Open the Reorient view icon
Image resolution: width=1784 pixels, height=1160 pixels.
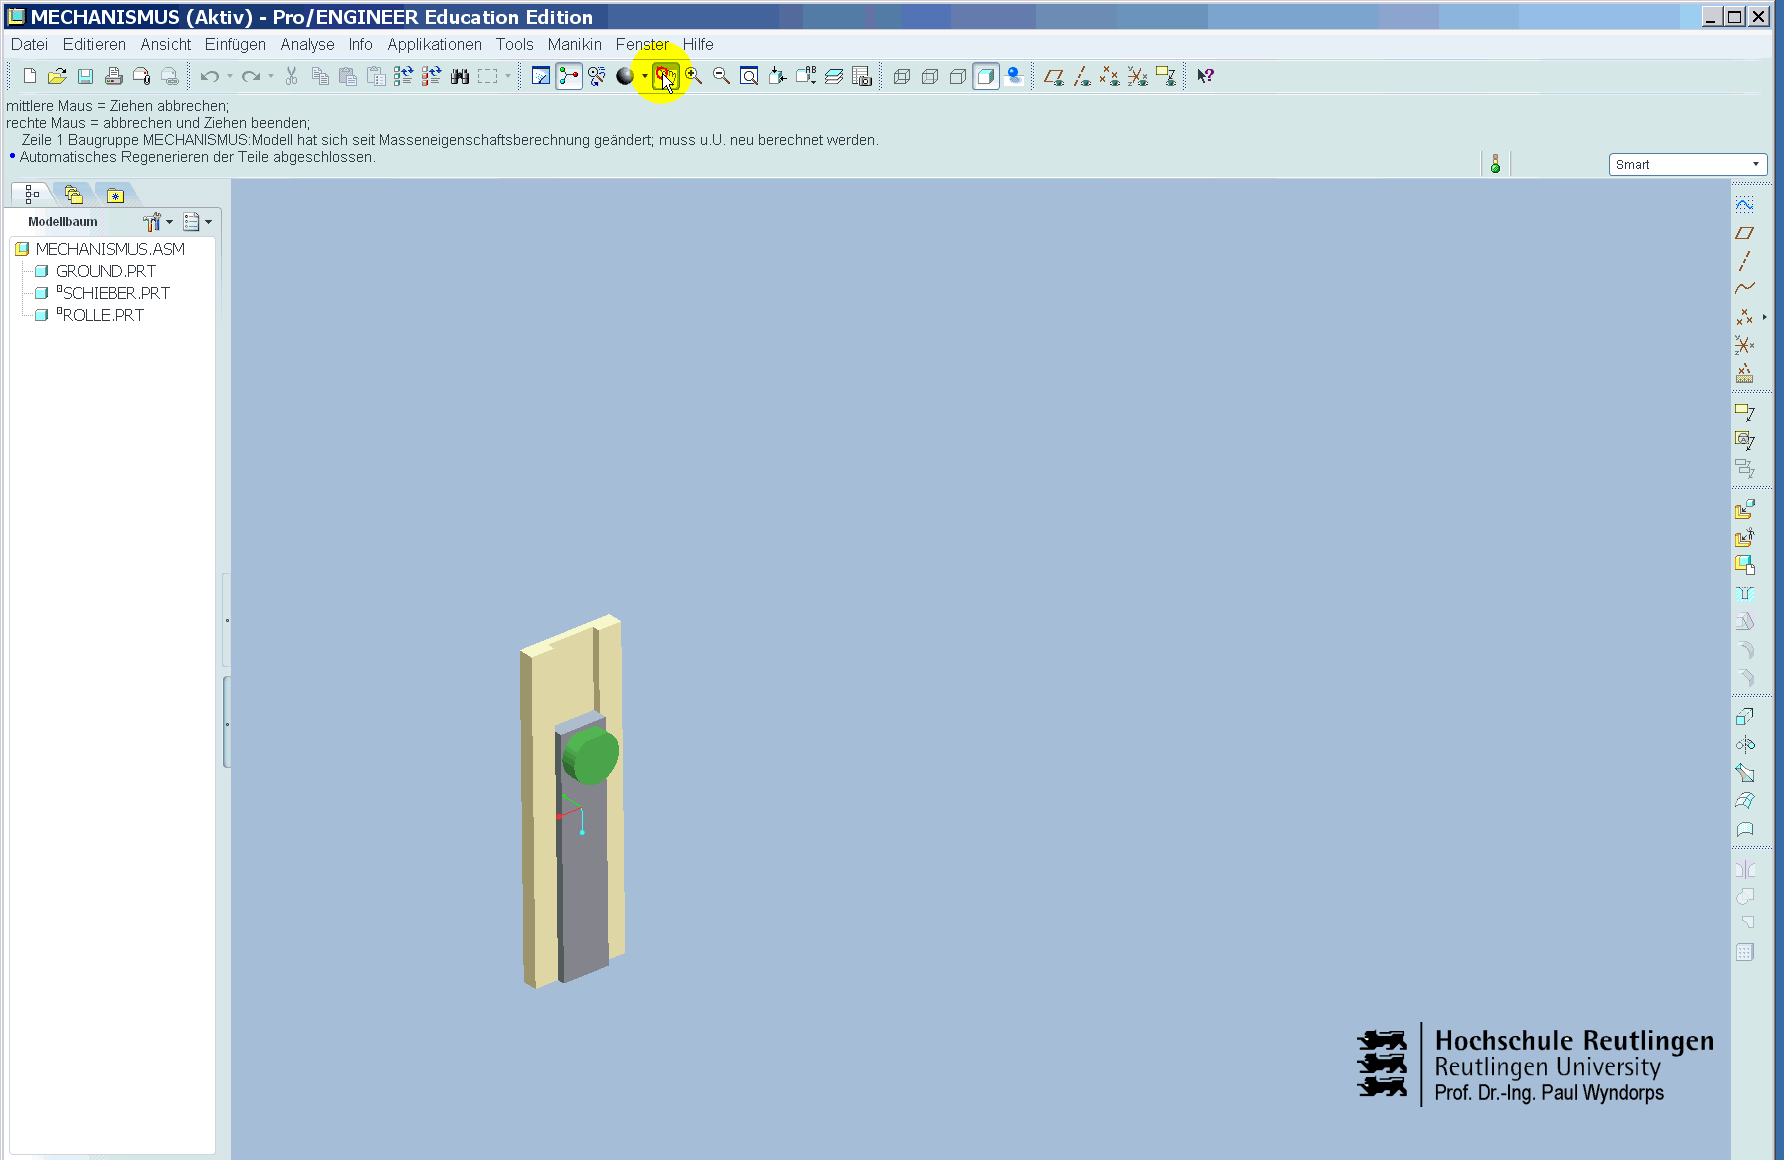pos(777,76)
